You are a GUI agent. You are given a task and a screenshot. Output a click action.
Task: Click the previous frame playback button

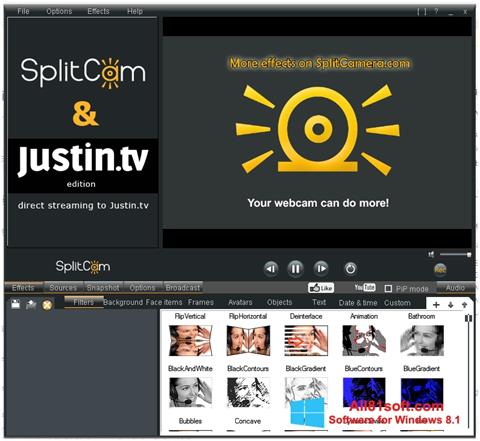(271, 269)
